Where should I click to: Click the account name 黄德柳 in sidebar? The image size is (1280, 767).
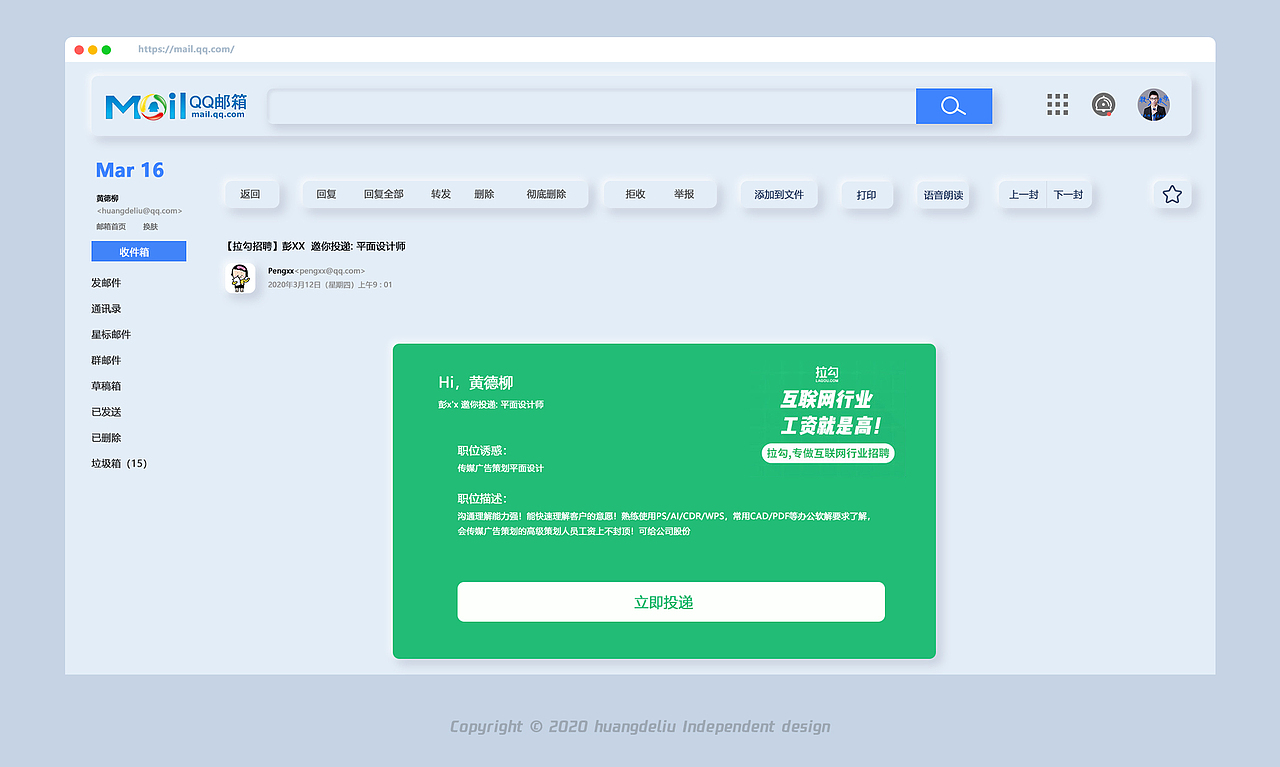pos(107,198)
